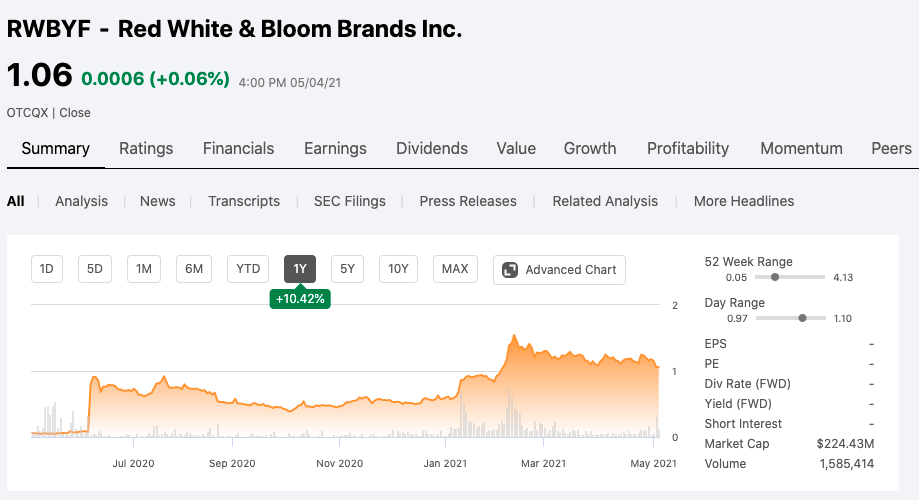
Task: Open Related Analysis headlines
Action: (605, 201)
